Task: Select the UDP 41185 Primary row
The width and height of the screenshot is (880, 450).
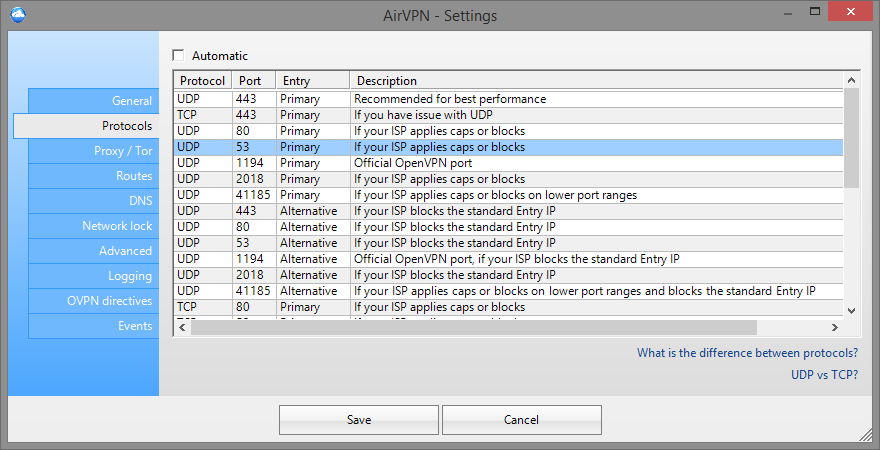Action: [x=508, y=195]
